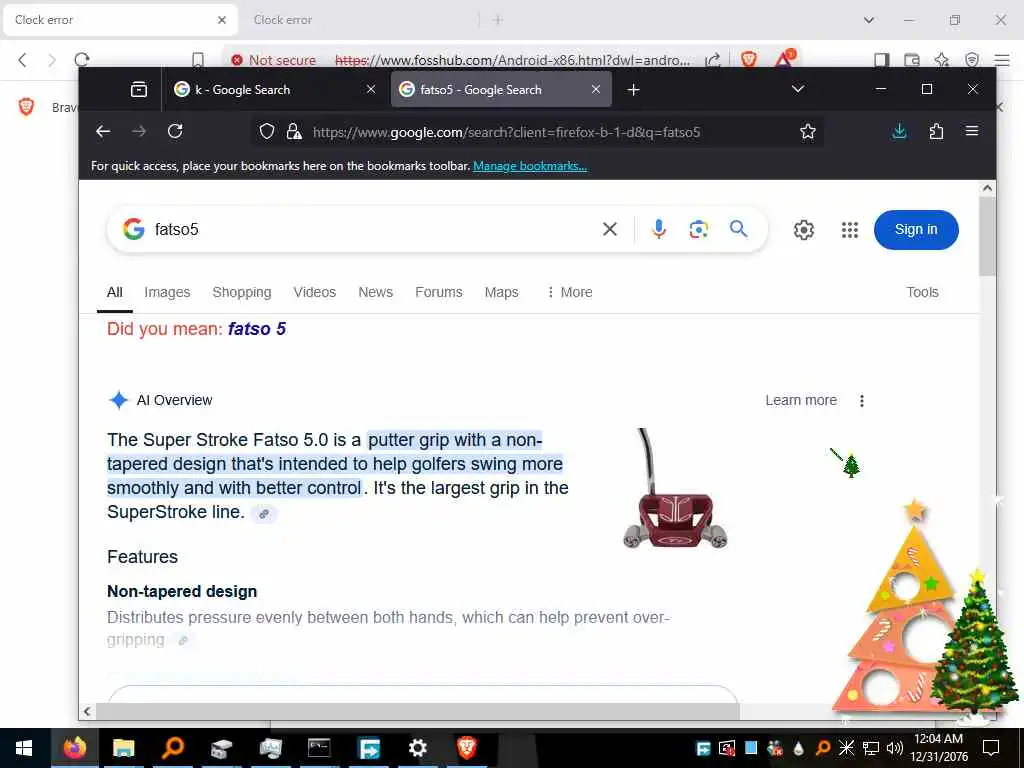
Task: Open Brave Rewards triangle icon
Action: [x=784, y=59]
